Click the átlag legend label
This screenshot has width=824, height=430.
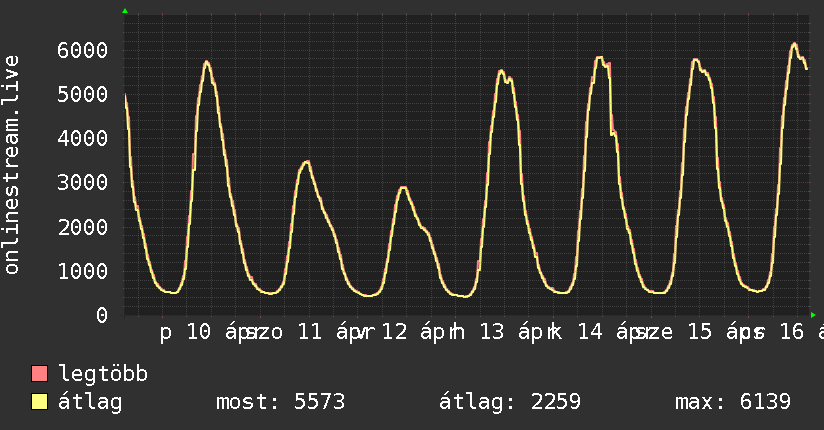click(x=90, y=402)
